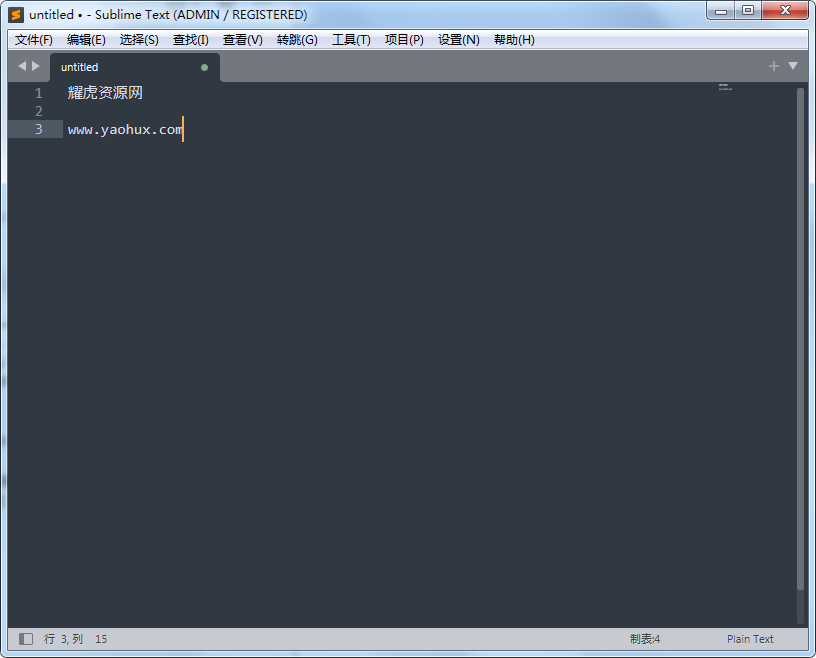Click the unsaved dot on untitled tab
Screen dimensions: 816x658
205,67
